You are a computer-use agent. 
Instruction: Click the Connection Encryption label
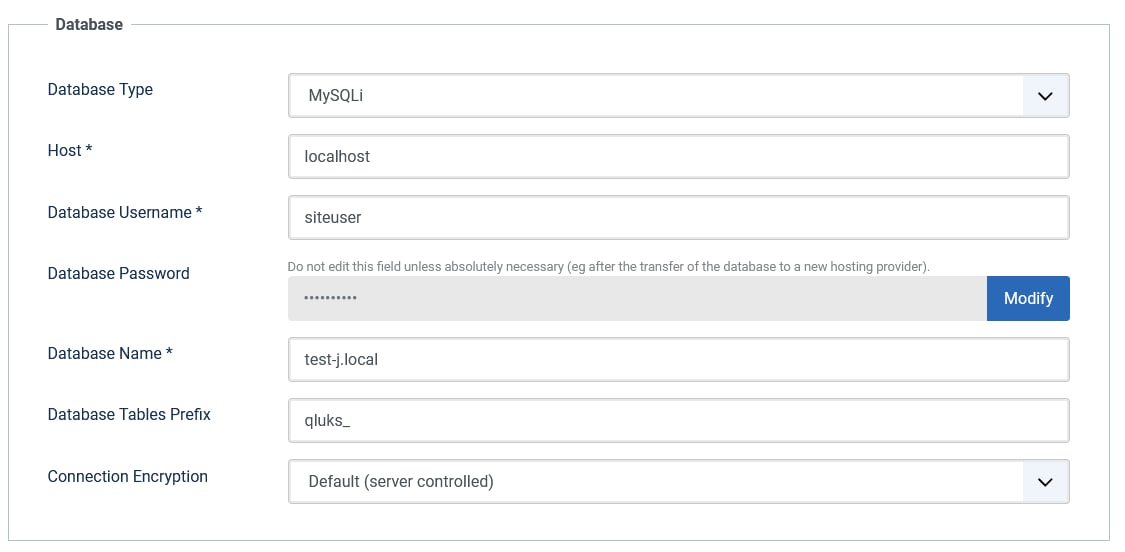click(x=127, y=476)
